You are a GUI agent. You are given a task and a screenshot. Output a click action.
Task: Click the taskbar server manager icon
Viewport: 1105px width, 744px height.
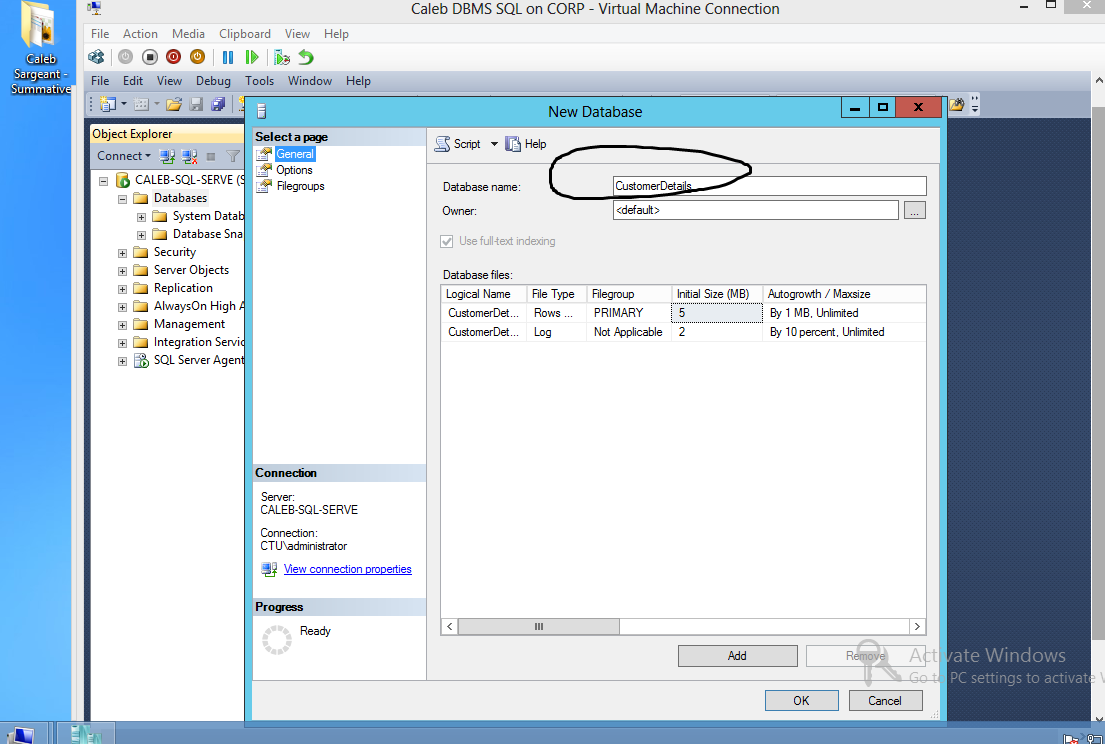tap(87, 733)
